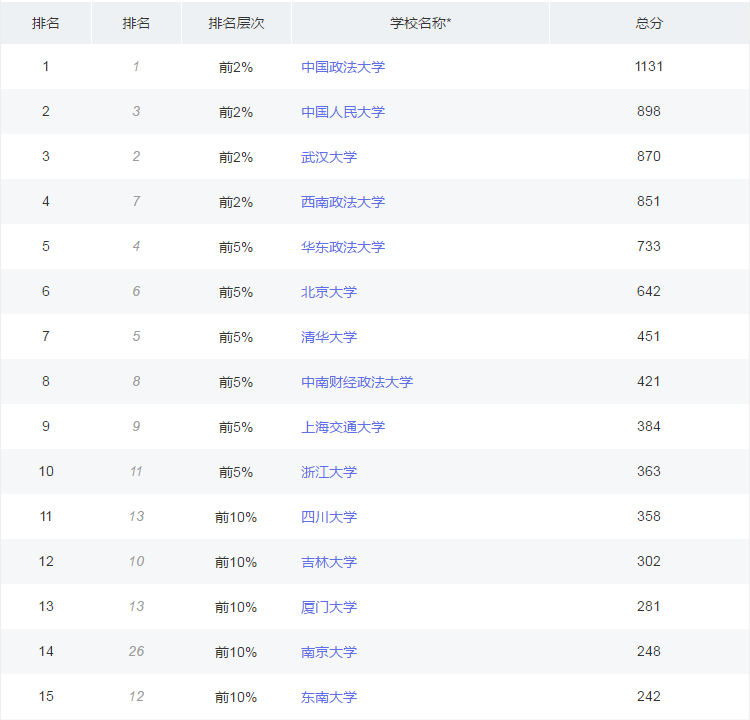The height and width of the screenshot is (720, 750).
Task: Open the 东南大学 link
Action: pos(329,697)
